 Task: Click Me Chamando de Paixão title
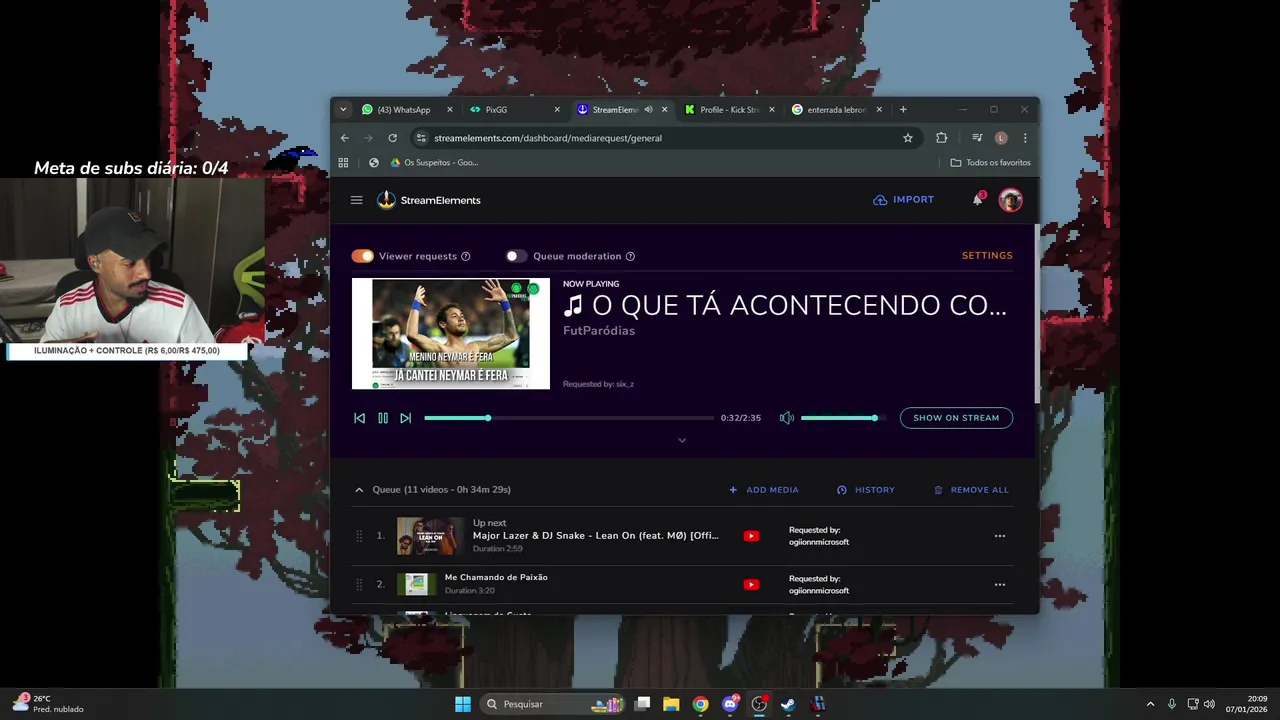point(496,577)
